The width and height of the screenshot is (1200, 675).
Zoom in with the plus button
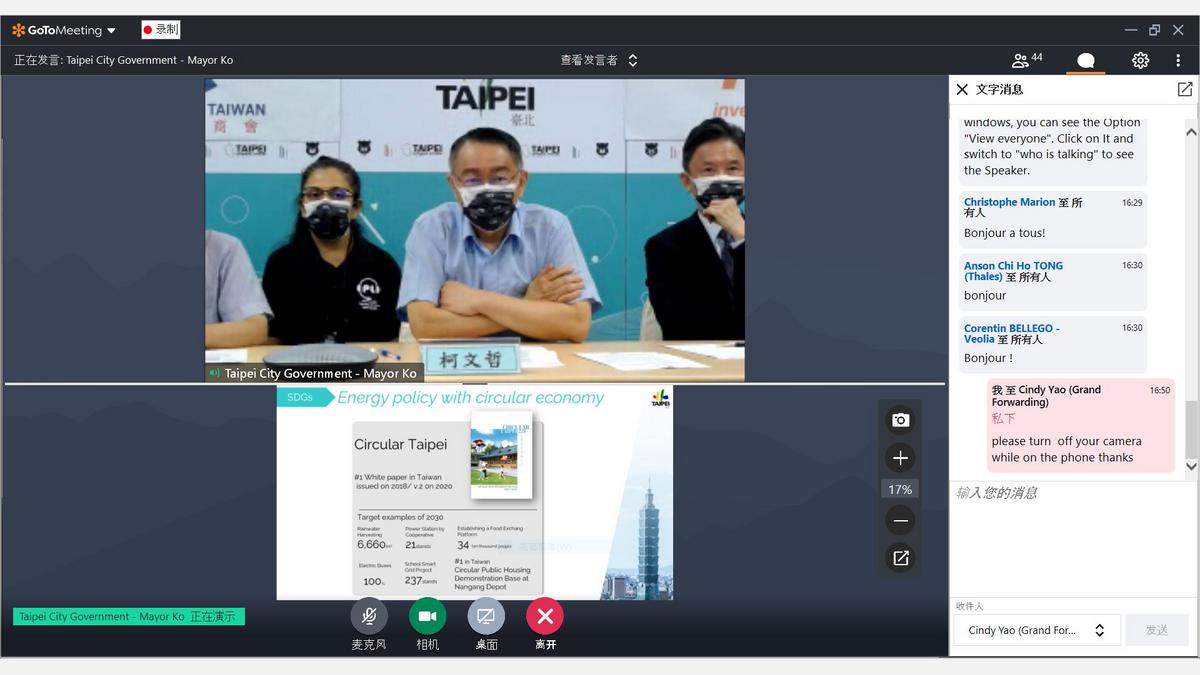click(x=900, y=458)
